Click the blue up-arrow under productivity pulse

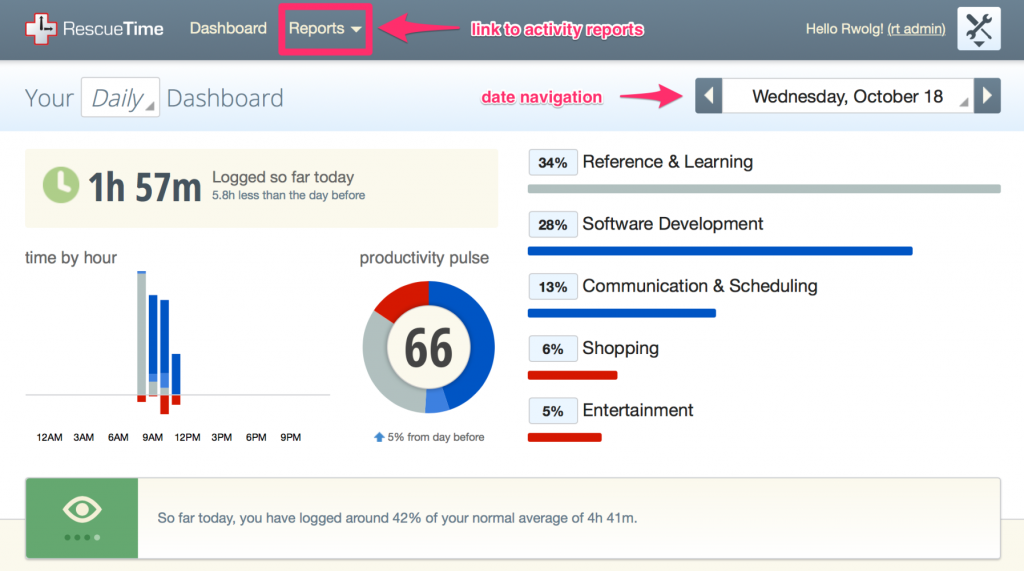coord(379,437)
